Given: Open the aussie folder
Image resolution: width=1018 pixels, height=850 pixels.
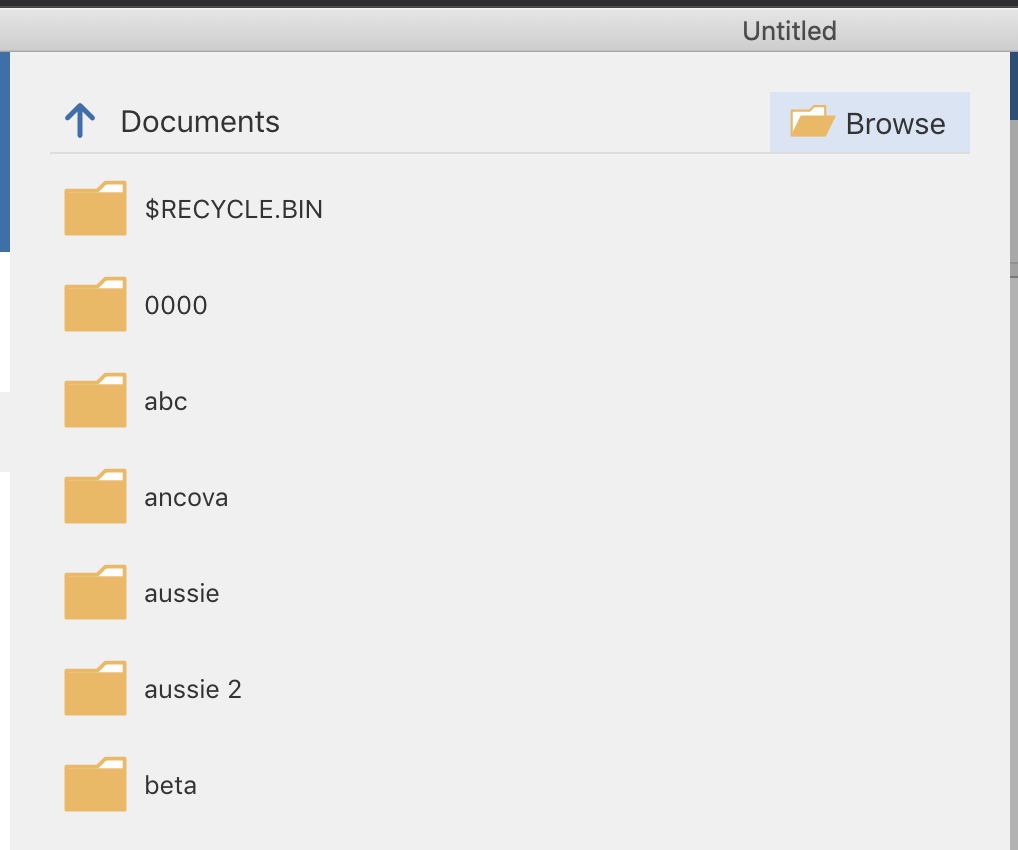Looking at the screenshot, I should coord(182,592).
